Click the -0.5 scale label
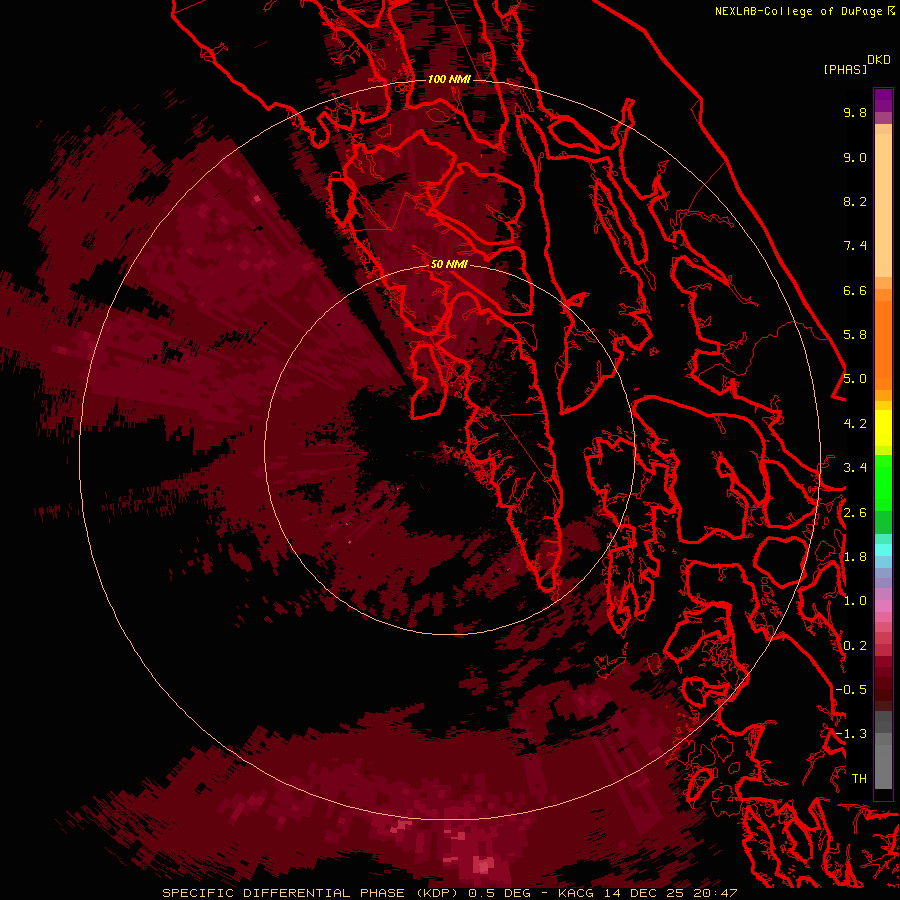 pyautogui.click(x=851, y=690)
